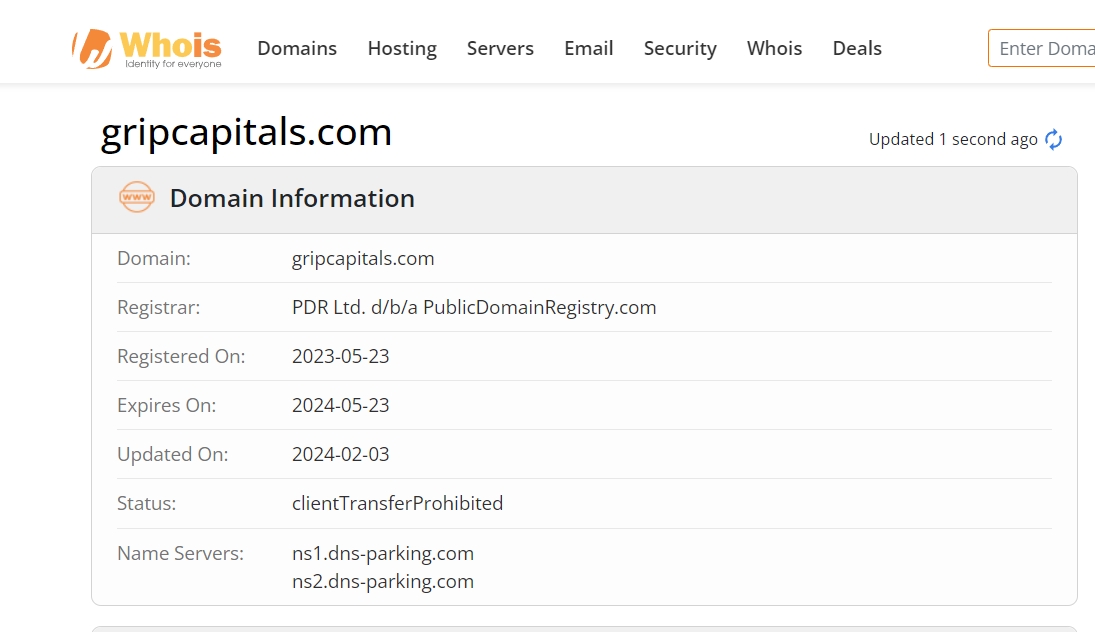Focus the Enter Domain search field

(1045, 48)
